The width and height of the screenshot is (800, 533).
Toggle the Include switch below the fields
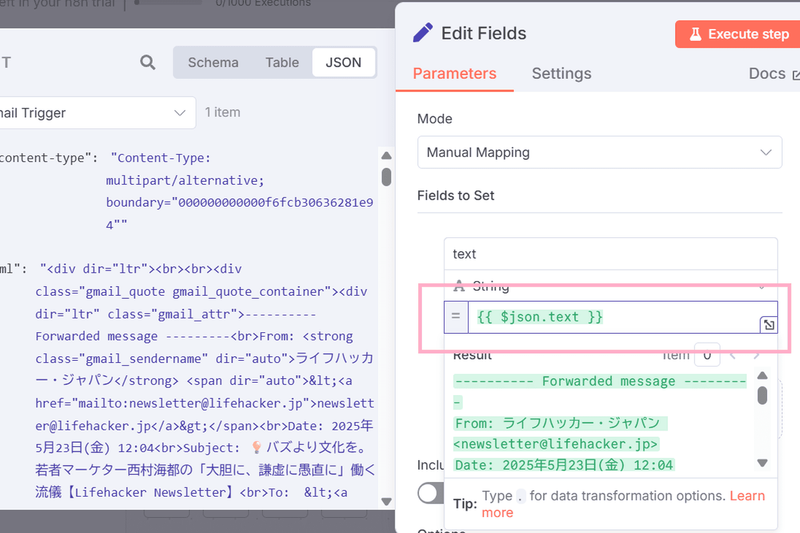click(432, 493)
